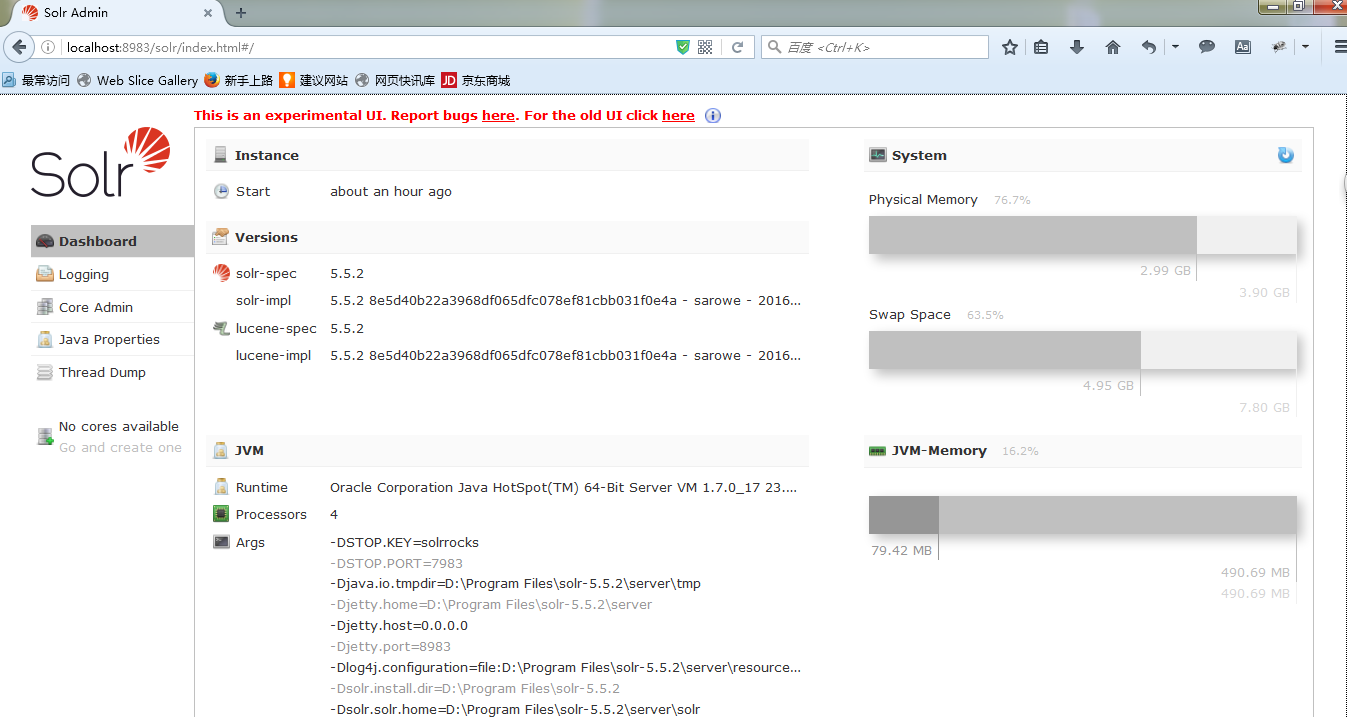Click the JVM-Memory usage bar
The height and width of the screenshot is (717, 1347).
(1083, 515)
